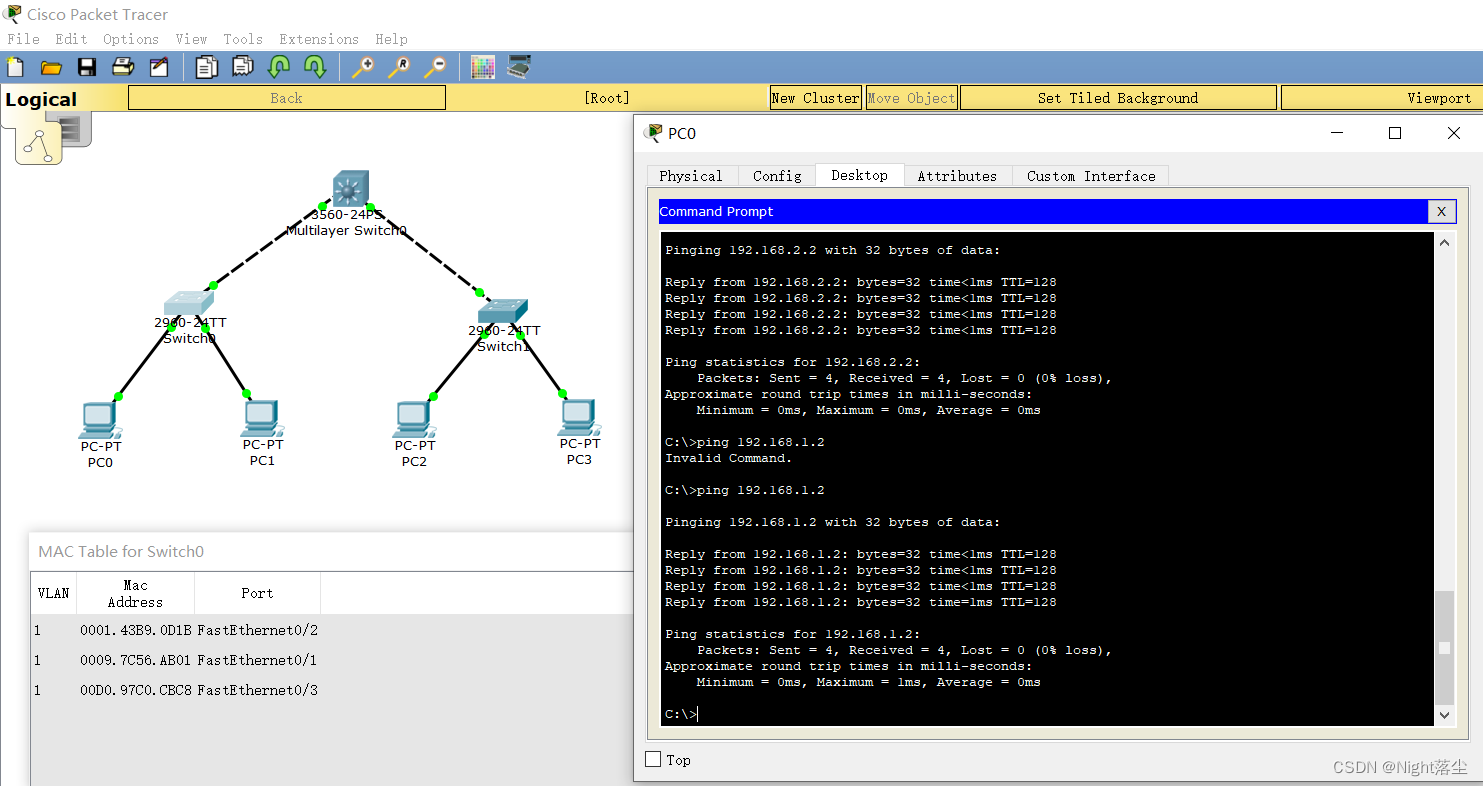The width and height of the screenshot is (1483, 786).
Task: Click PC0 window title icon
Action: pos(654,133)
